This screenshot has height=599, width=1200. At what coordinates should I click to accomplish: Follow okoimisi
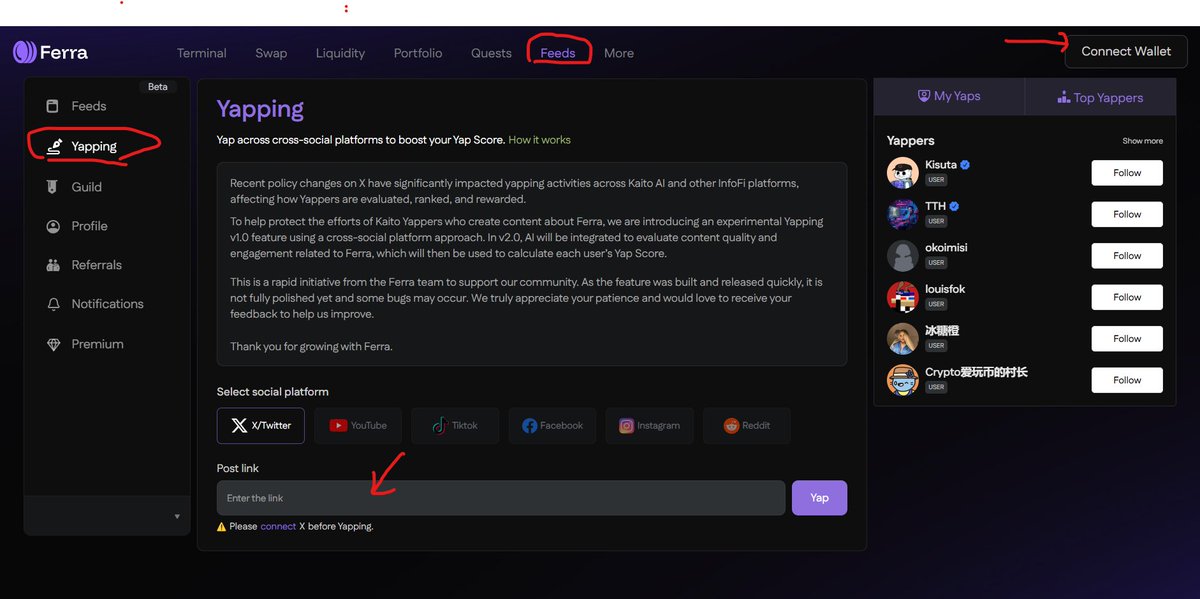(x=1127, y=256)
